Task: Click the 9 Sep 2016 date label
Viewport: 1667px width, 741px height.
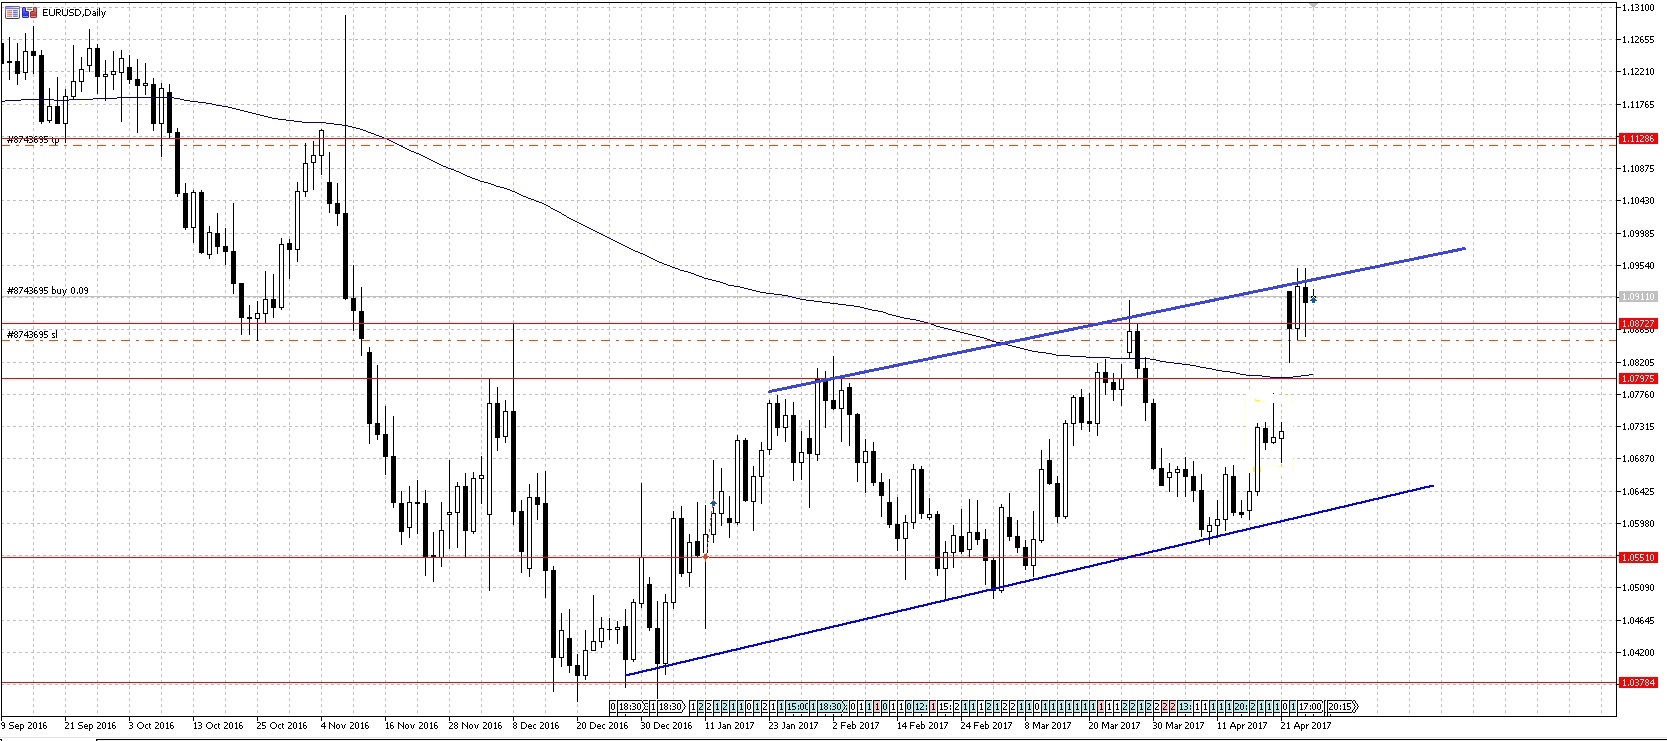Action: pyautogui.click(x=25, y=725)
